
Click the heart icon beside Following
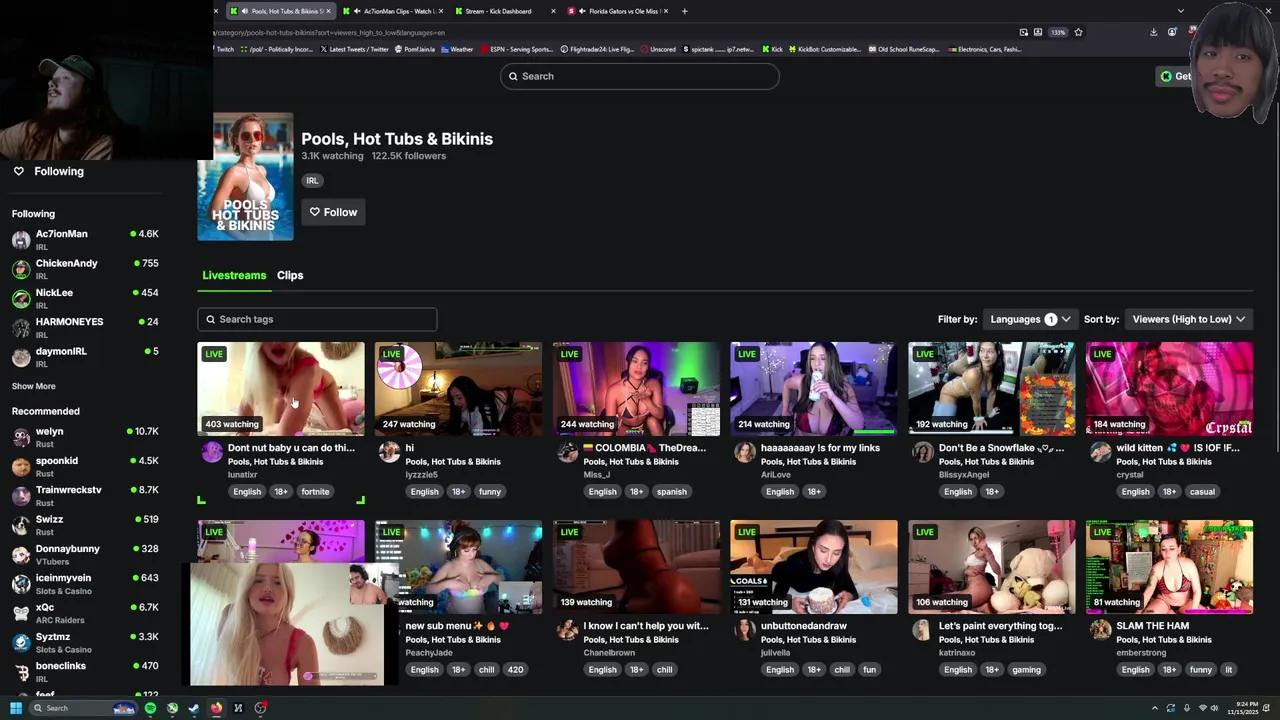pyautogui.click(x=18, y=171)
